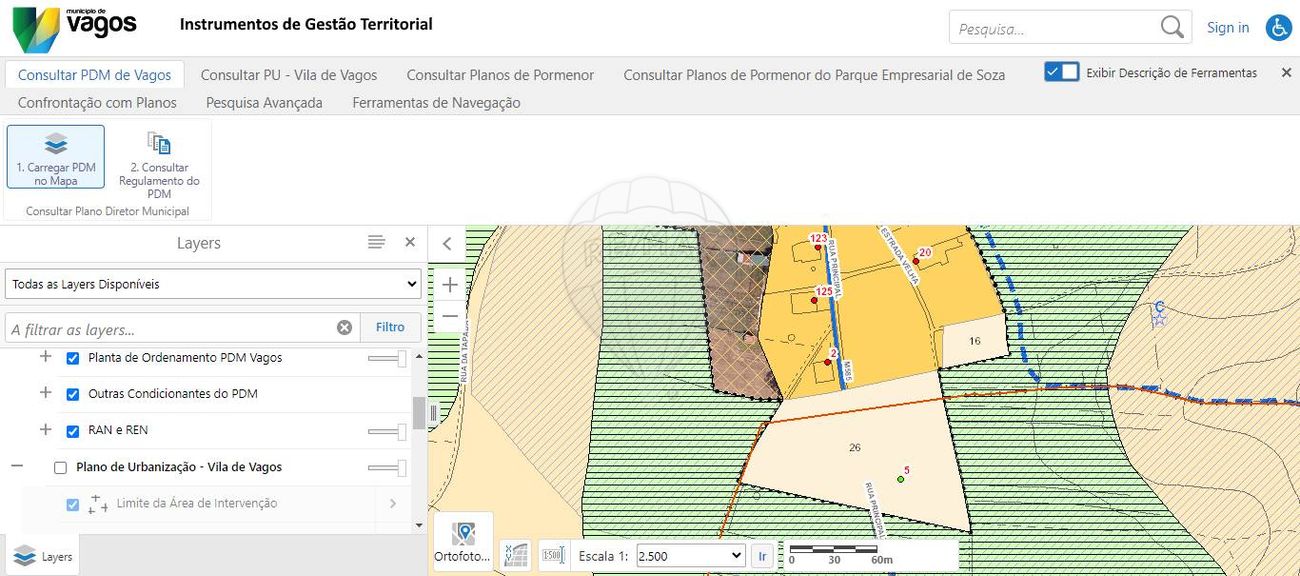The image size is (1300, 576).
Task: Click the red marker 123 on the map
Action: click(816, 246)
